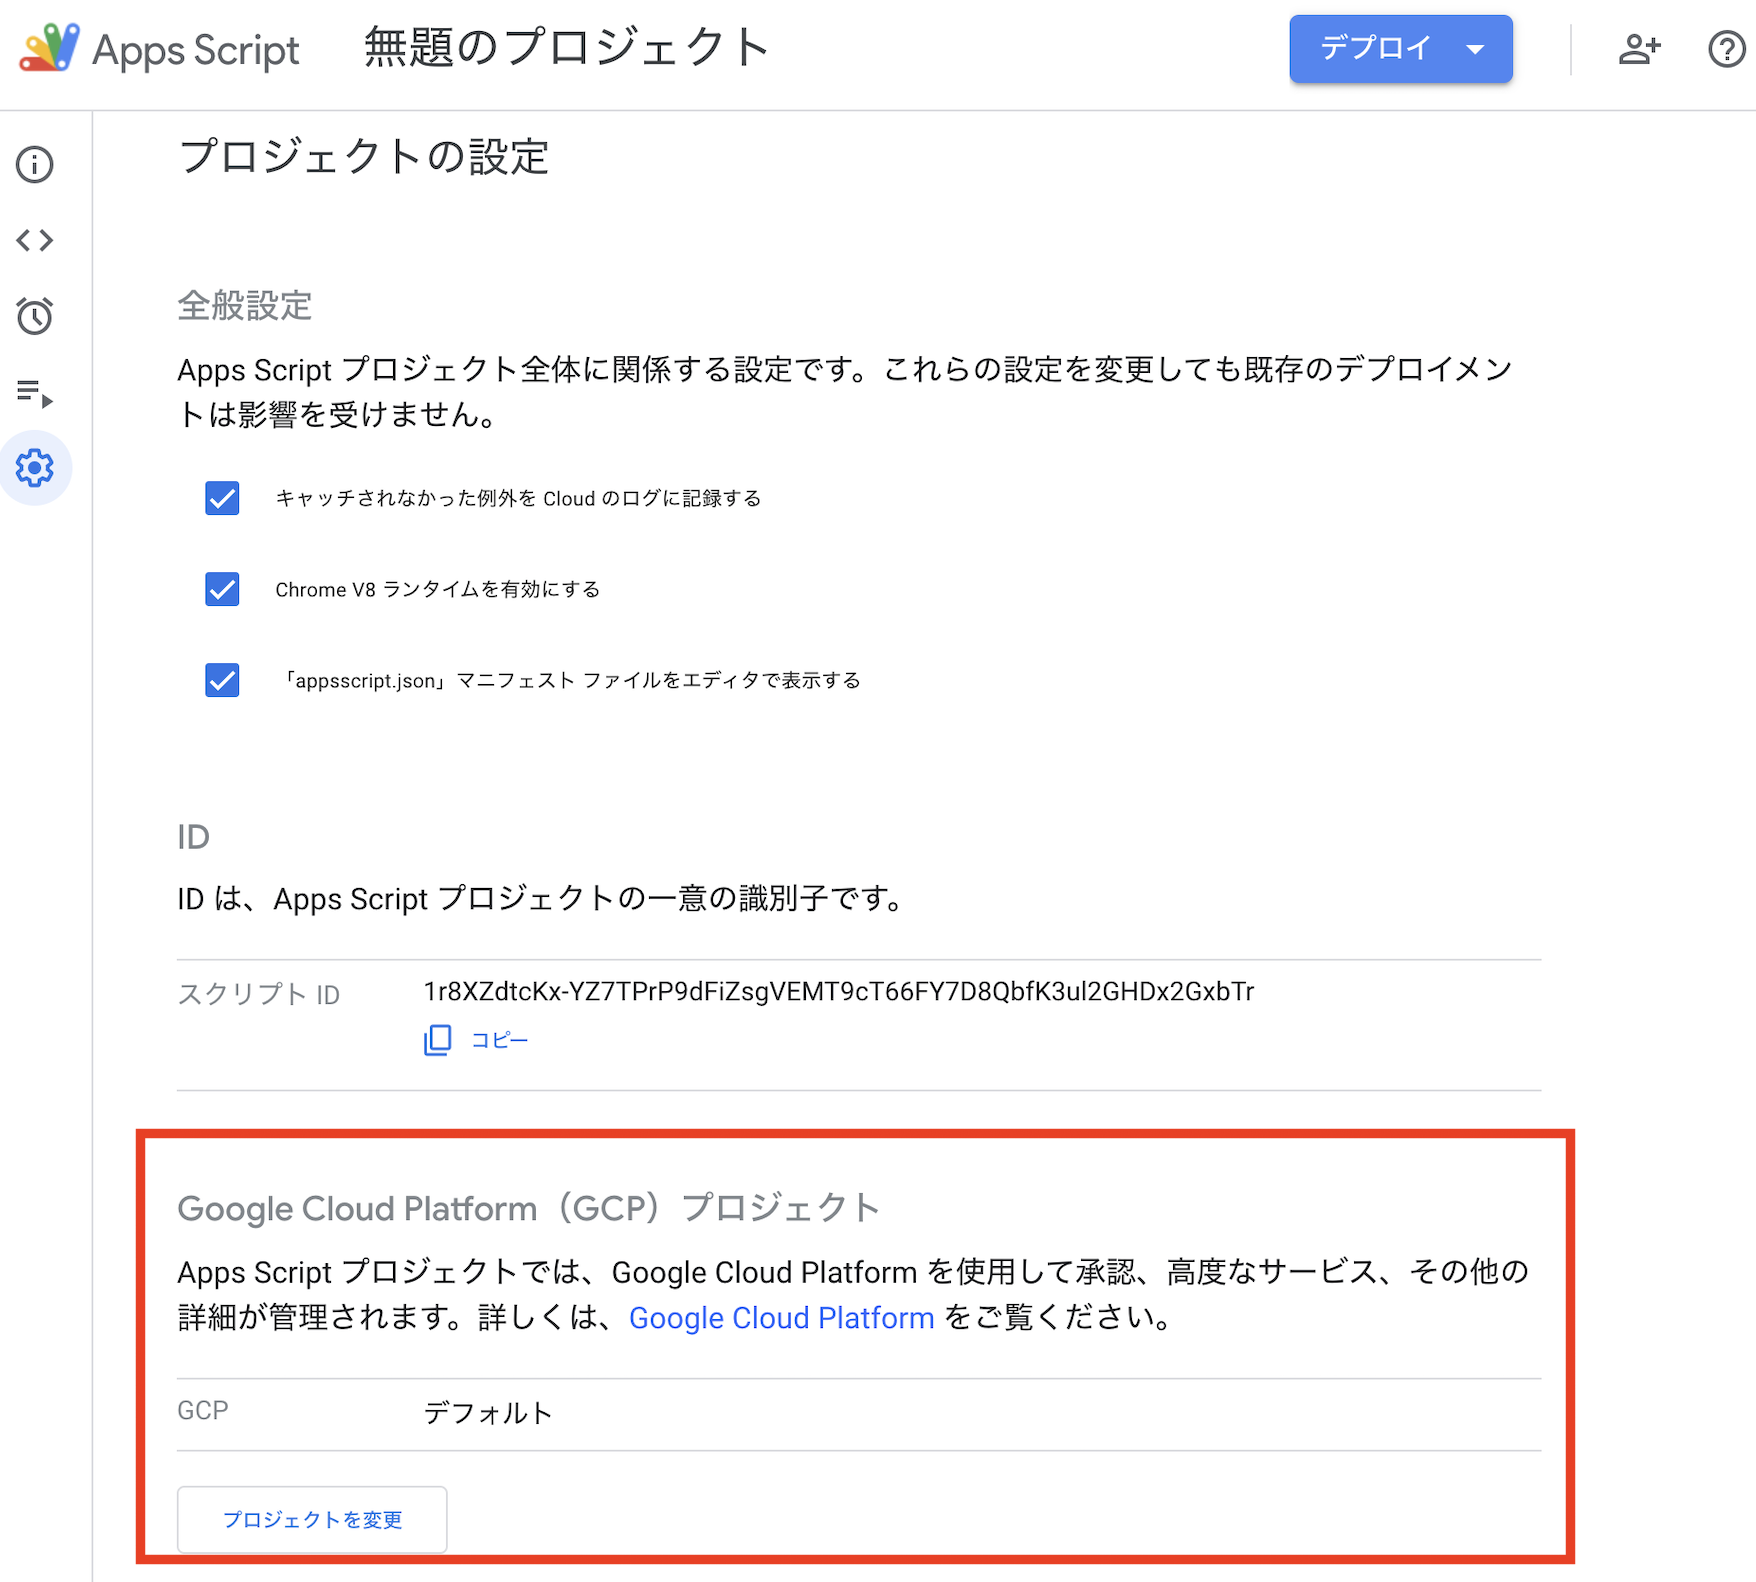Click the 'キャッチされなかった例外' checkbox label text
This screenshot has width=1756, height=1582.
coord(518,498)
